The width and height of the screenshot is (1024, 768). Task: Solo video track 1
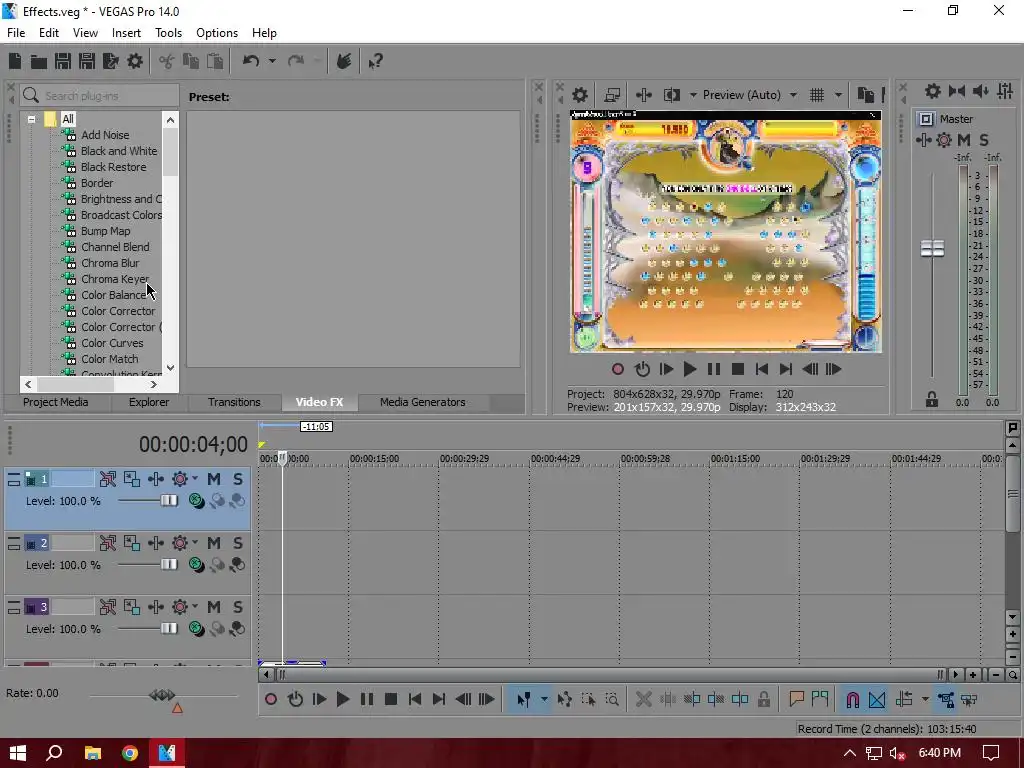tap(238, 479)
